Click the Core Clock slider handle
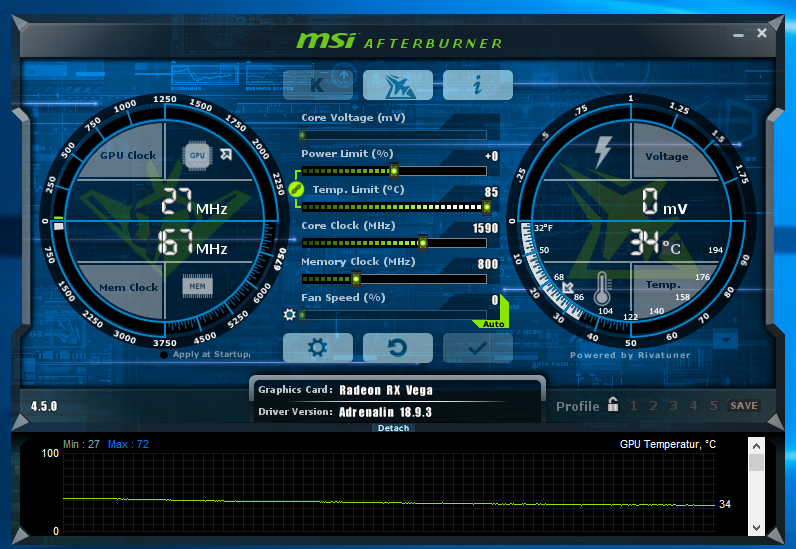This screenshot has width=796, height=549. [x=422, y=243]
